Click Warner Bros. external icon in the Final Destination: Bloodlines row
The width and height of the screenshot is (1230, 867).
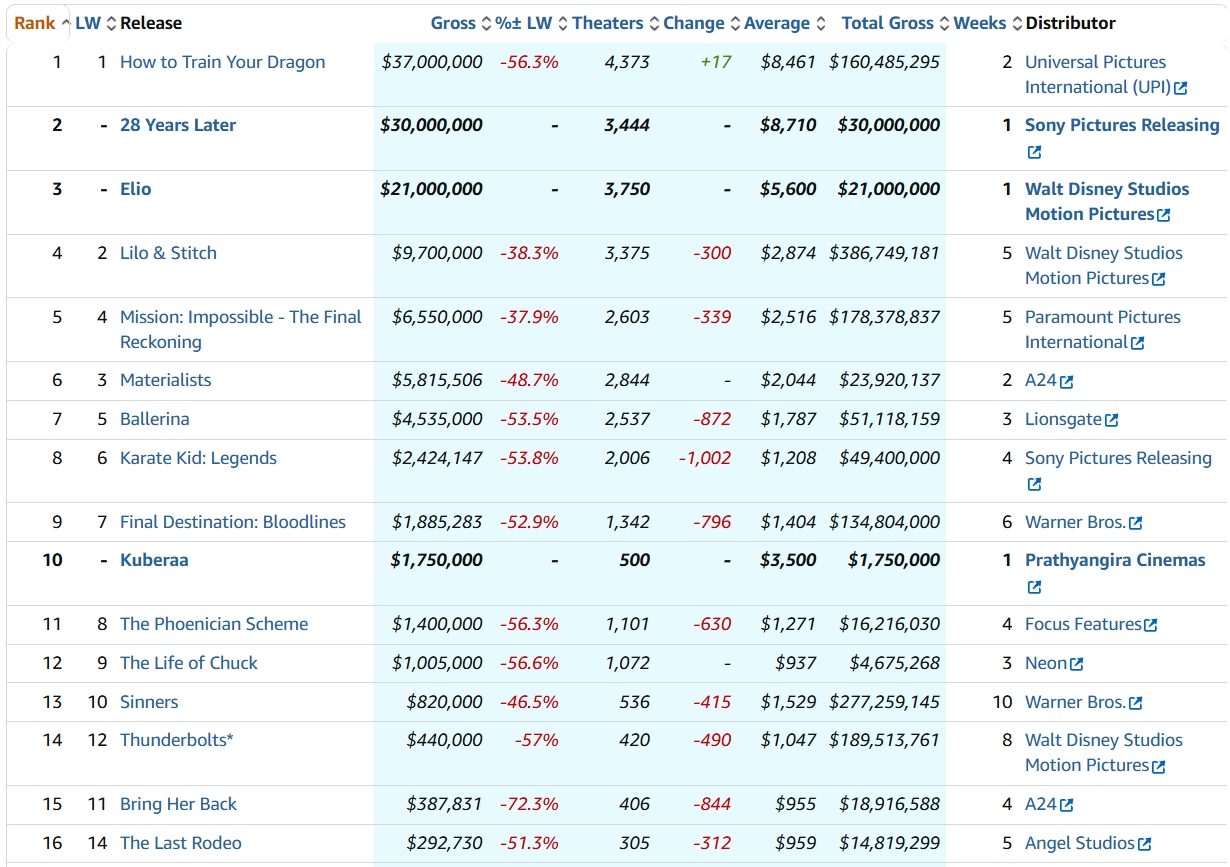tap(1135, 523)
